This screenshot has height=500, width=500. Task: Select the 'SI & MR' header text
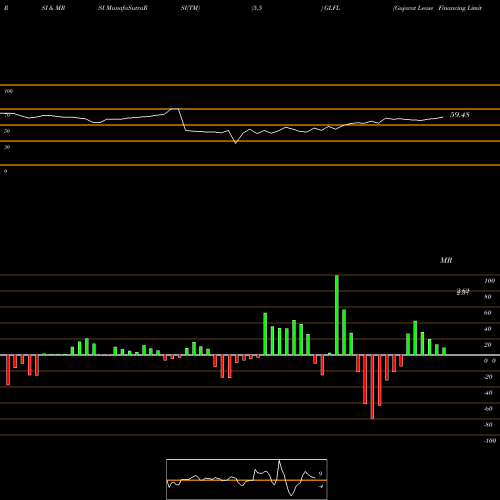(53, 8)
